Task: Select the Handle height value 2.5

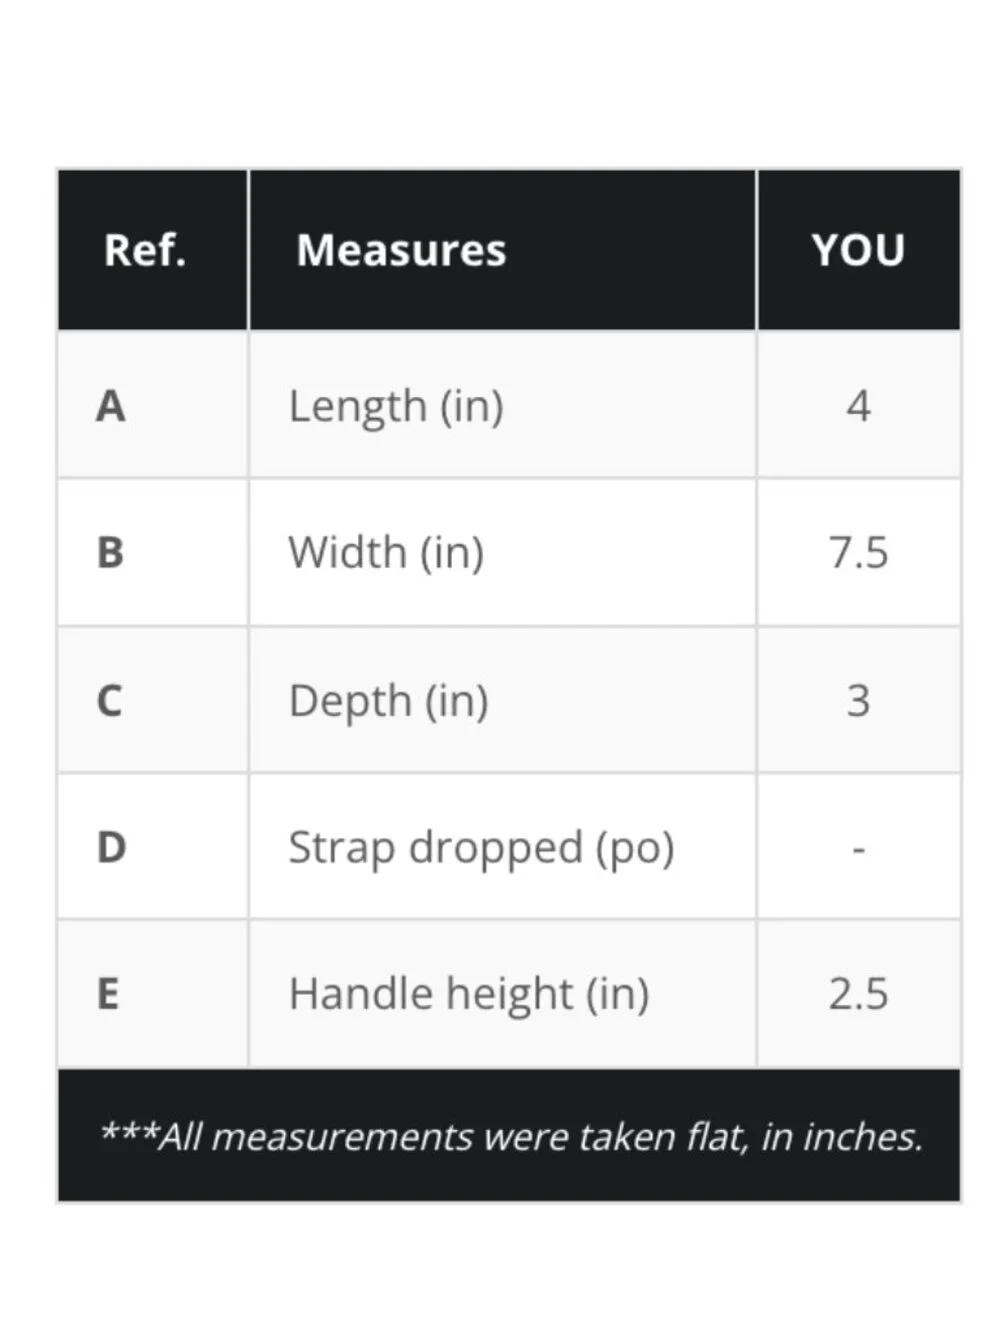Action: [x=858, y=994]
